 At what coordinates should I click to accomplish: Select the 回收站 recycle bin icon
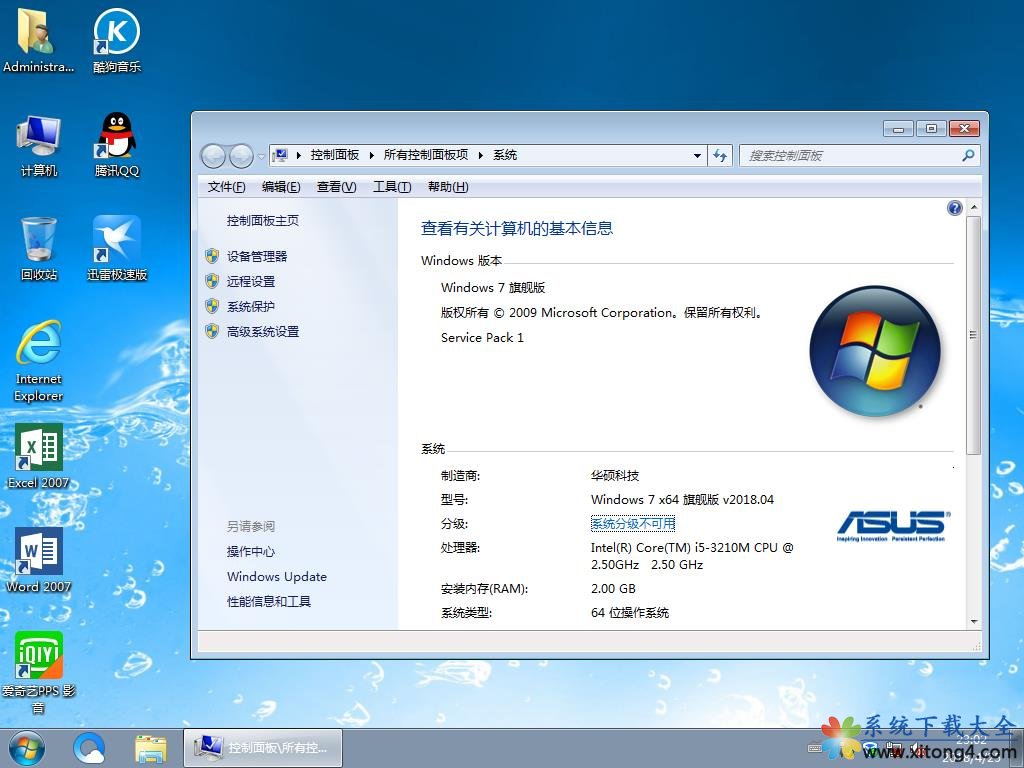[39, 249]
